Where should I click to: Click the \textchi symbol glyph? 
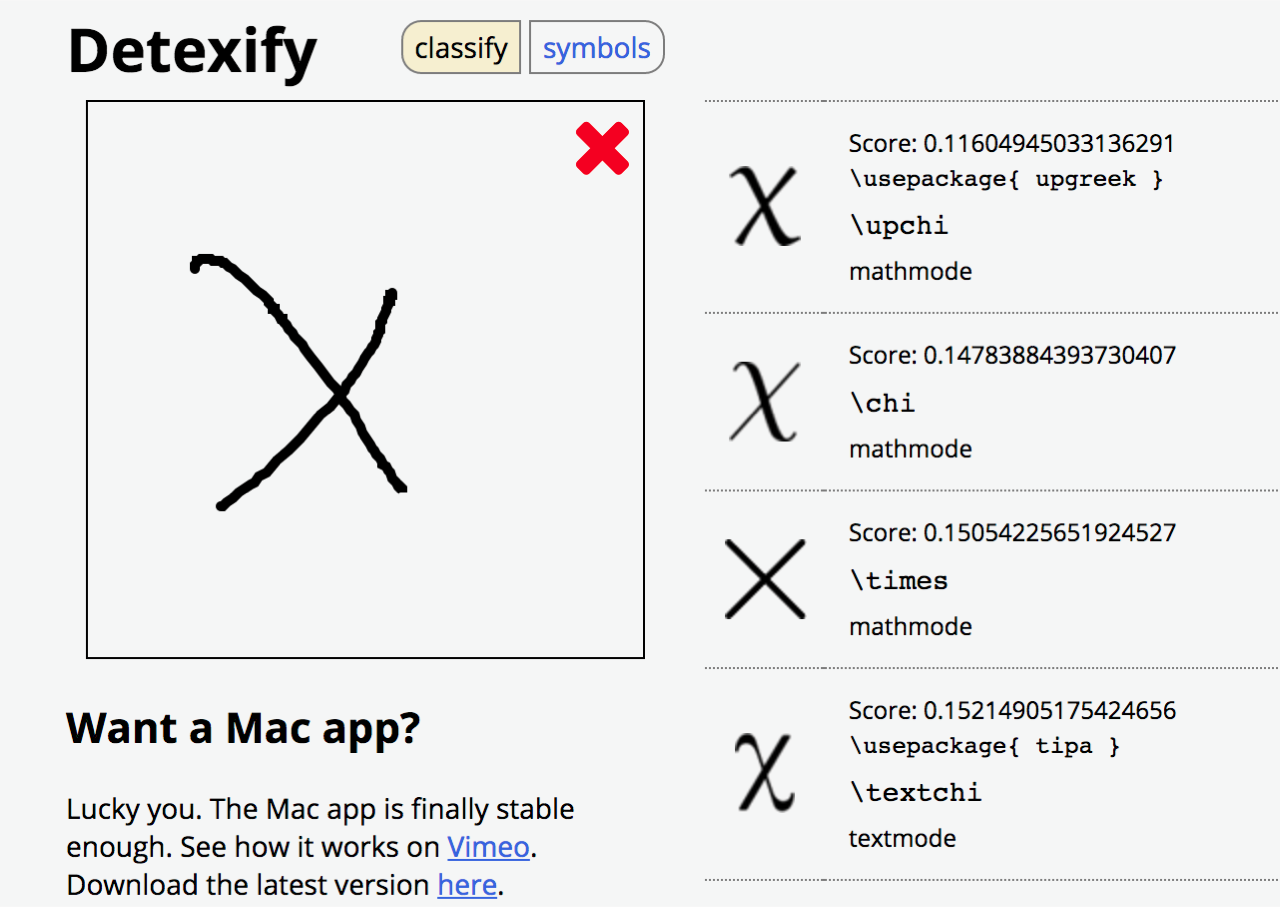click(x=765, y=773)
